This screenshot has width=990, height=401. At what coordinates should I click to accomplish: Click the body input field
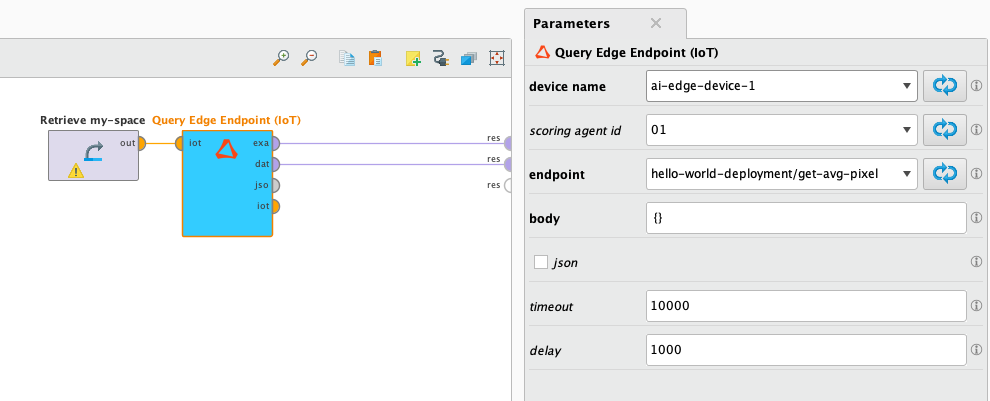(x=805, y=217)
